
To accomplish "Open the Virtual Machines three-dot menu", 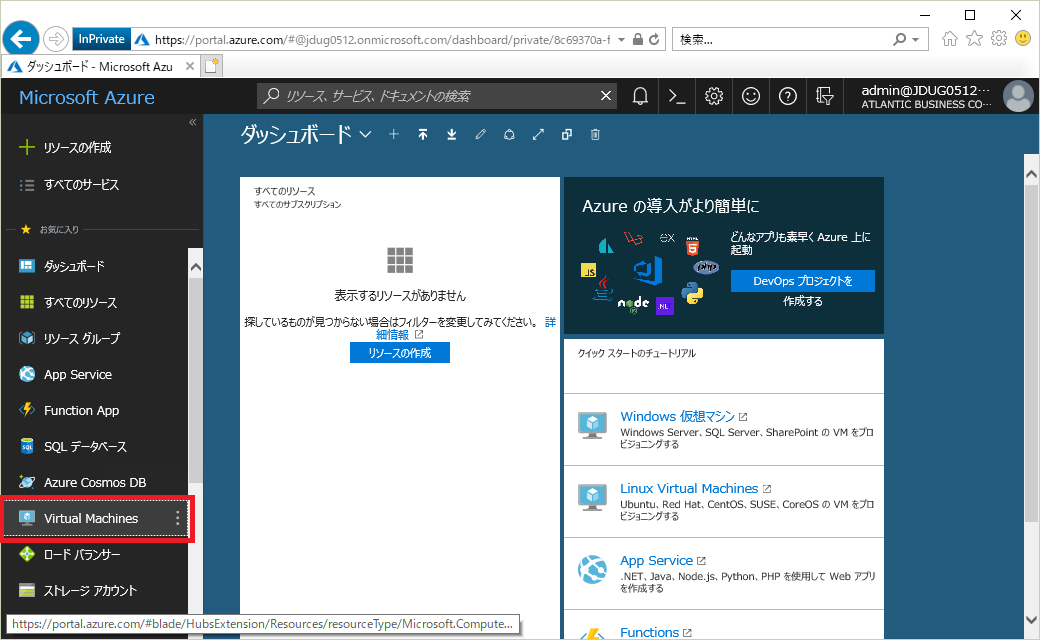I will pos(177,519).
